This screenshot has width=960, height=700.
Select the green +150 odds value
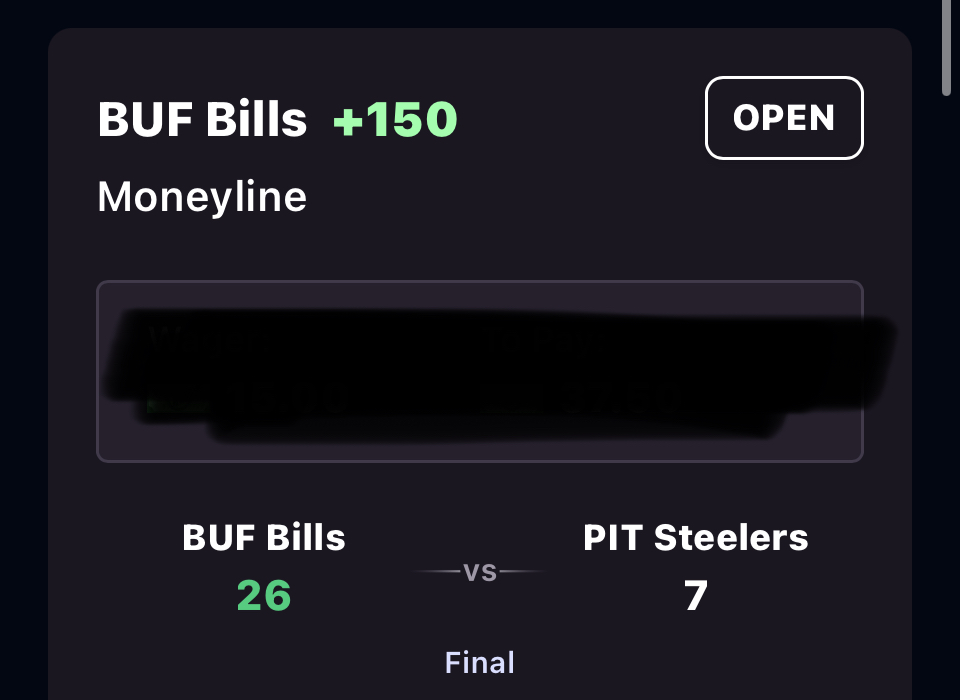coord(395,120)
